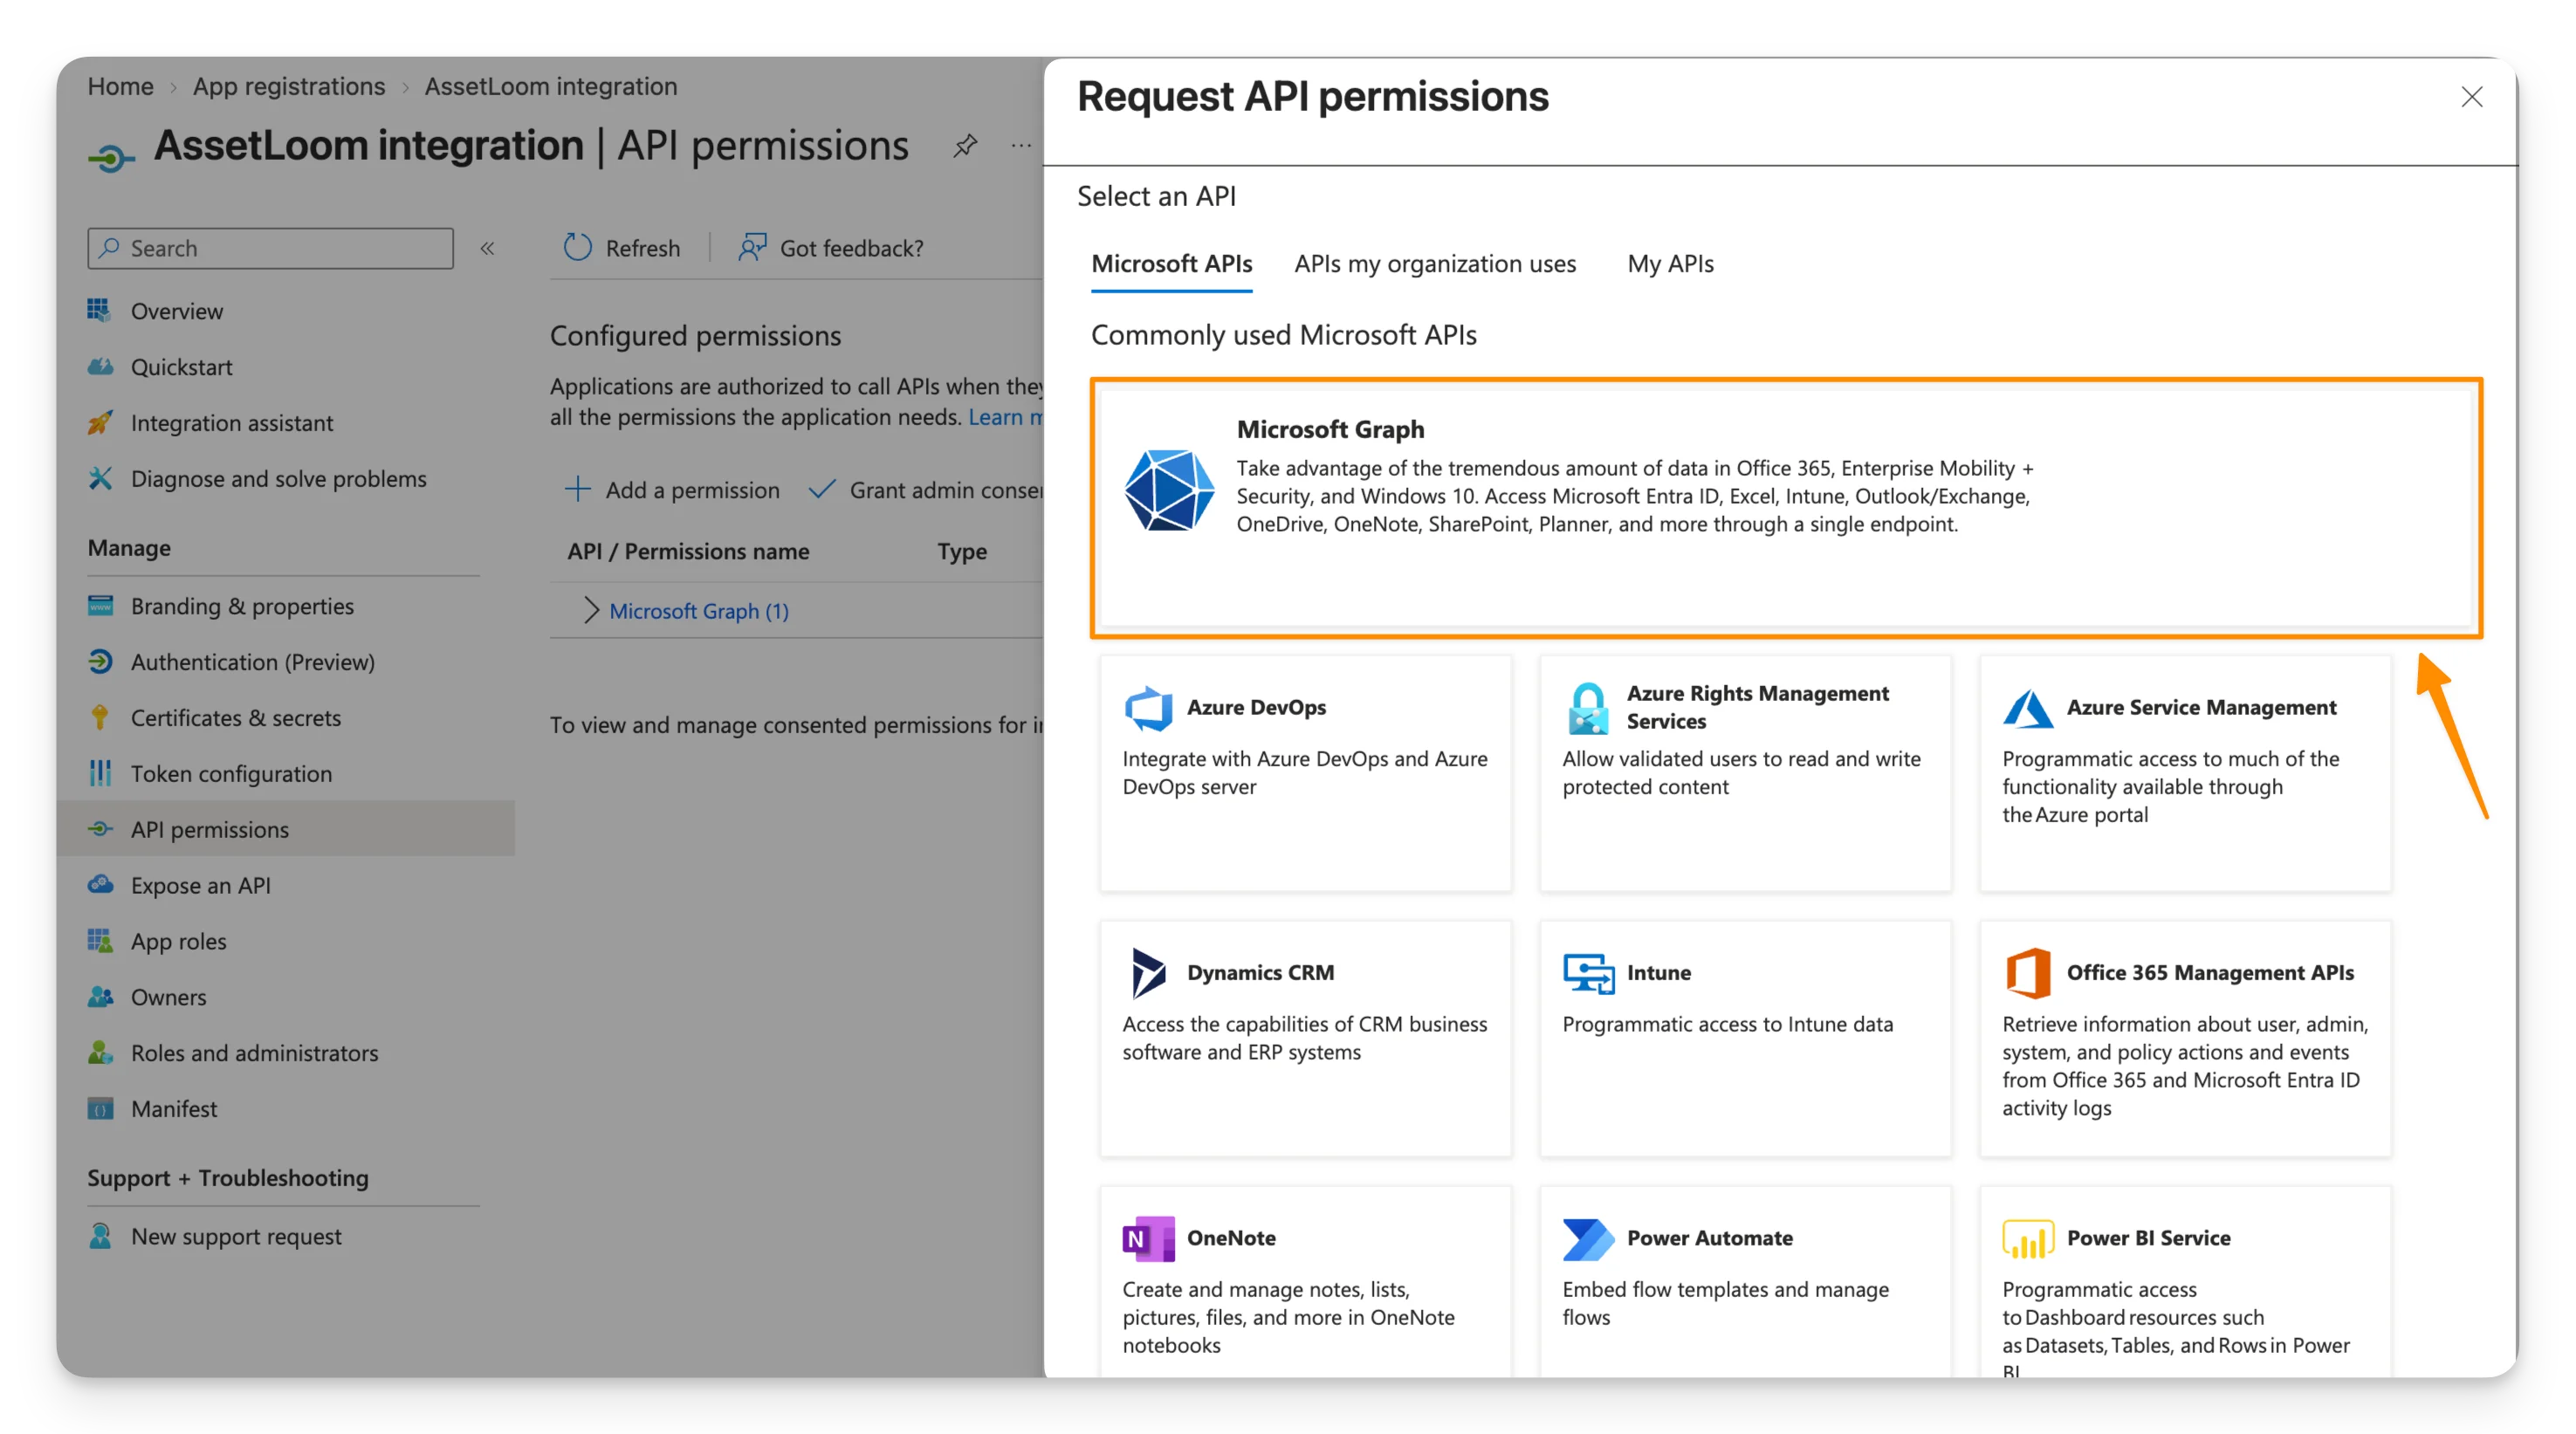This screenshot has width=2576, height=1434.
Task: Click the Dynamics CRM icon
Action: pos(1148,973)
